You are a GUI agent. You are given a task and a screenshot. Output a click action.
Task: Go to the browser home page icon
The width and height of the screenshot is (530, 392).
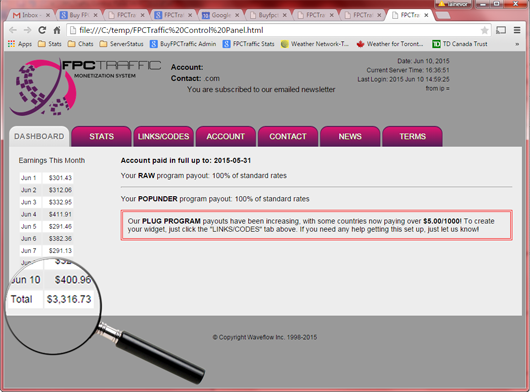[57, 30]
